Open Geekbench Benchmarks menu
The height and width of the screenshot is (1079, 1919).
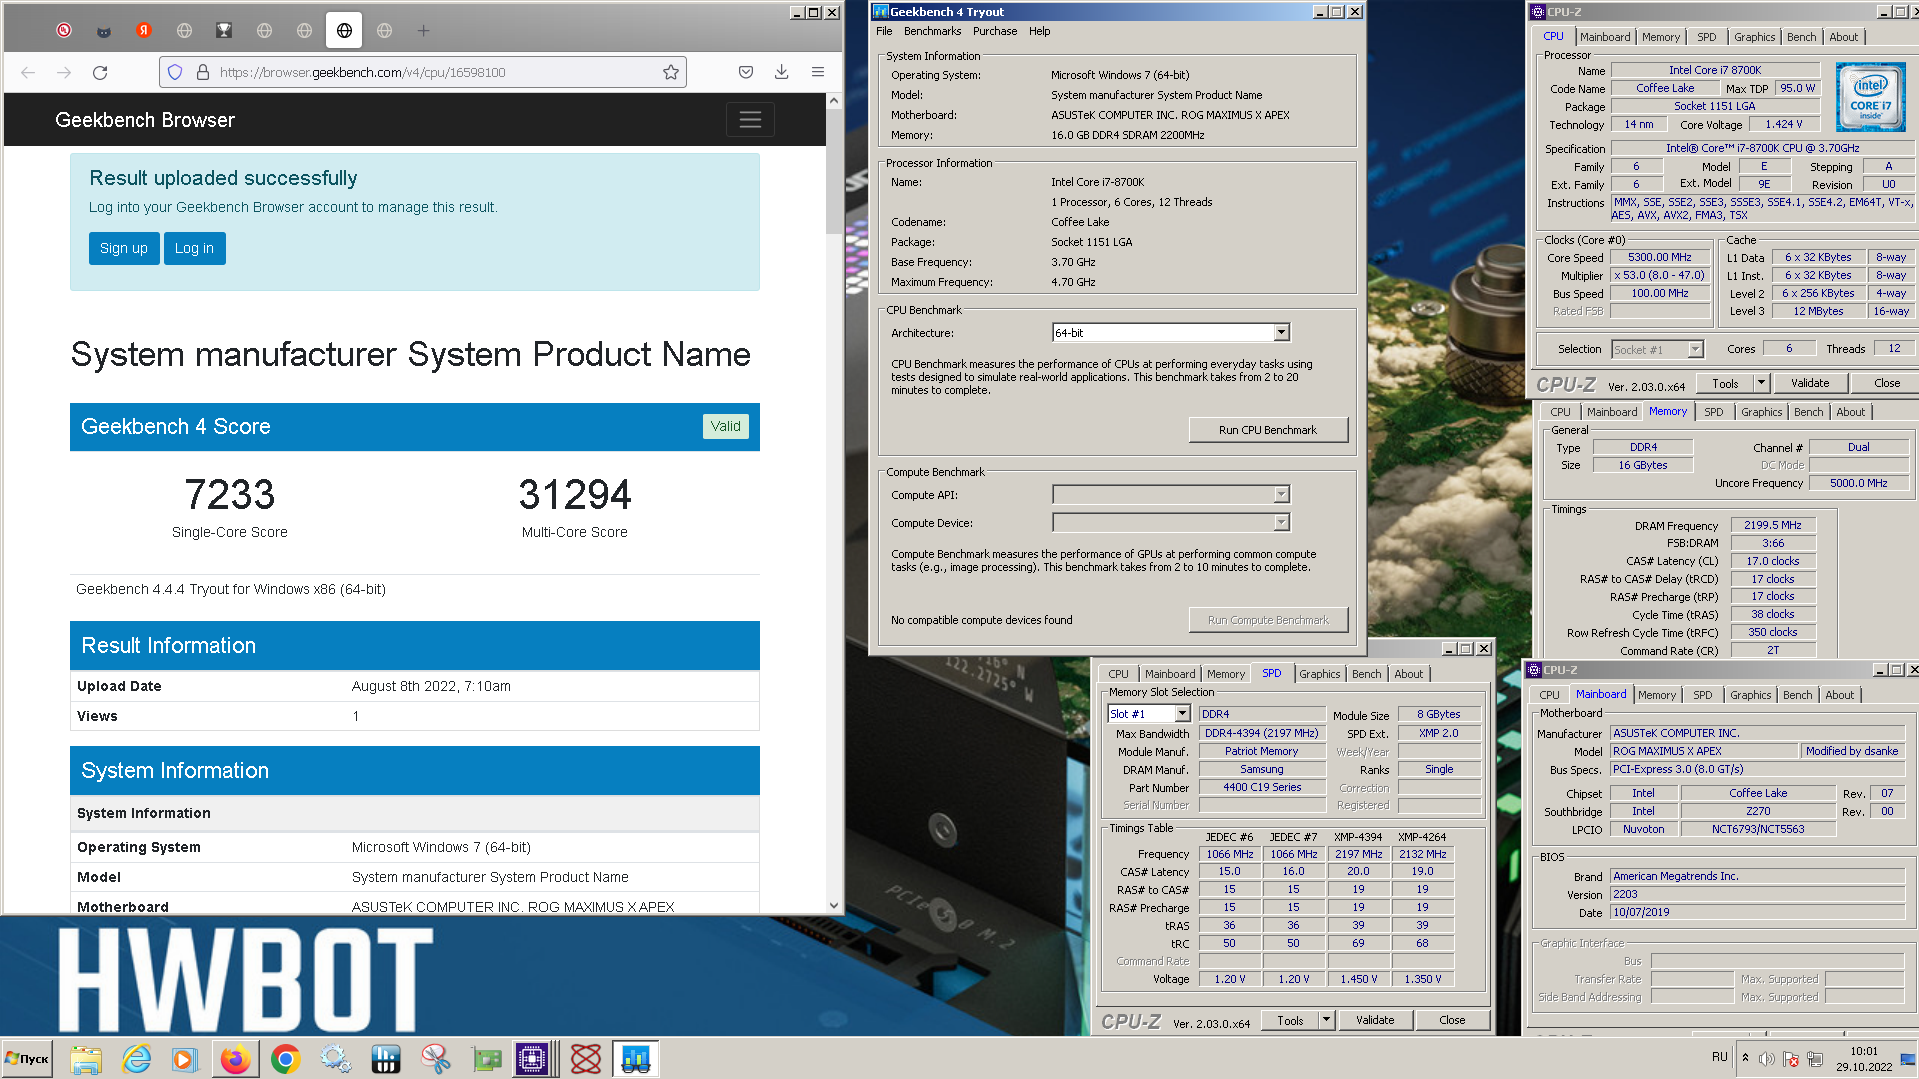click(x=932, y=31)
